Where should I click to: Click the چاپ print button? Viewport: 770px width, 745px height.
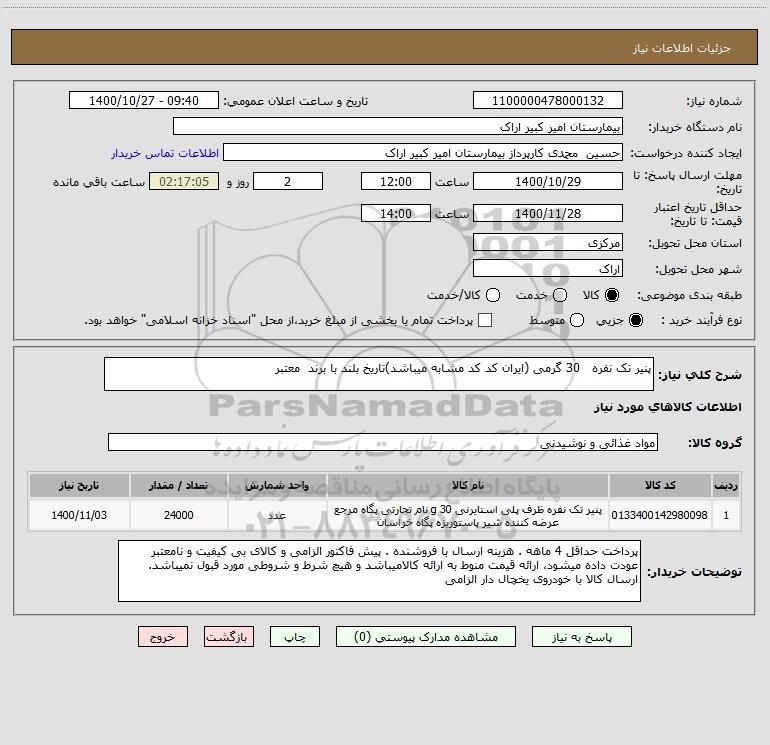tap(295, 637)
